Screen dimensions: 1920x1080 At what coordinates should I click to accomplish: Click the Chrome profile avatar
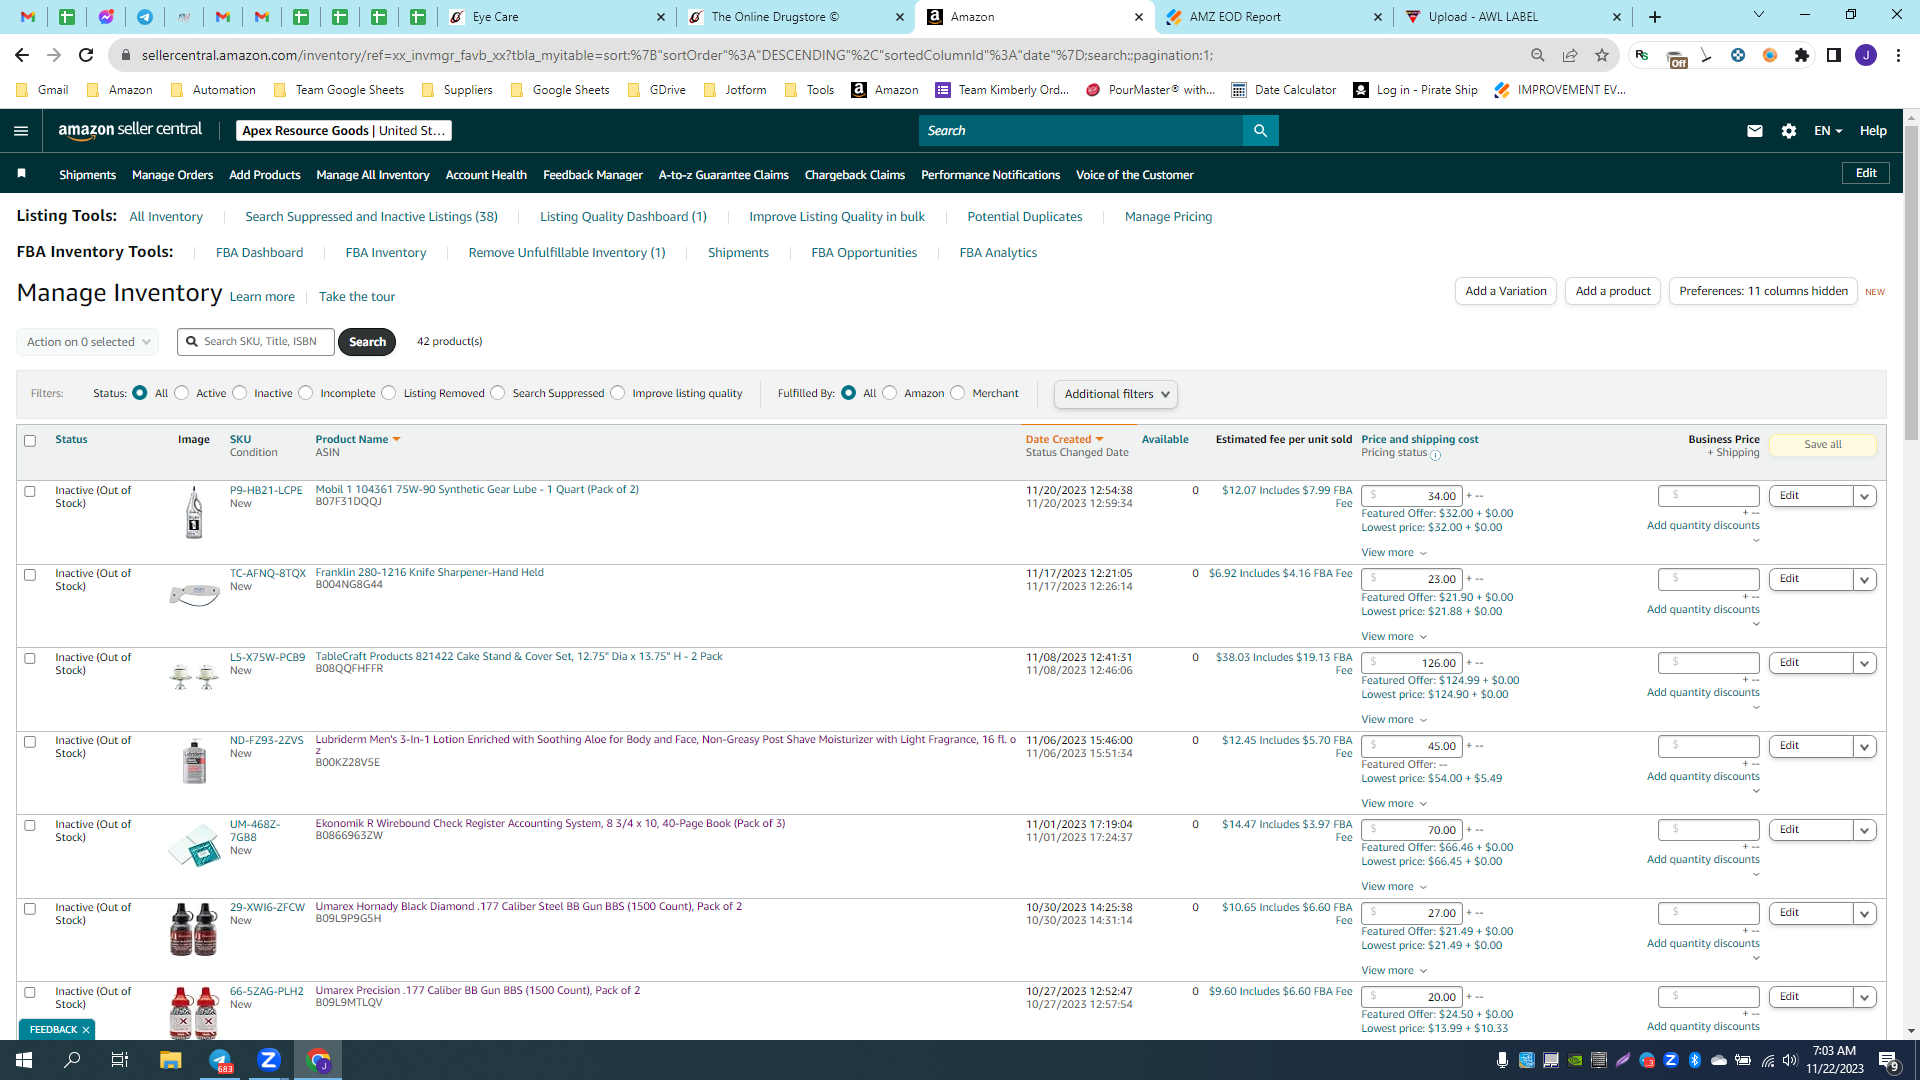pos(1866,55)
